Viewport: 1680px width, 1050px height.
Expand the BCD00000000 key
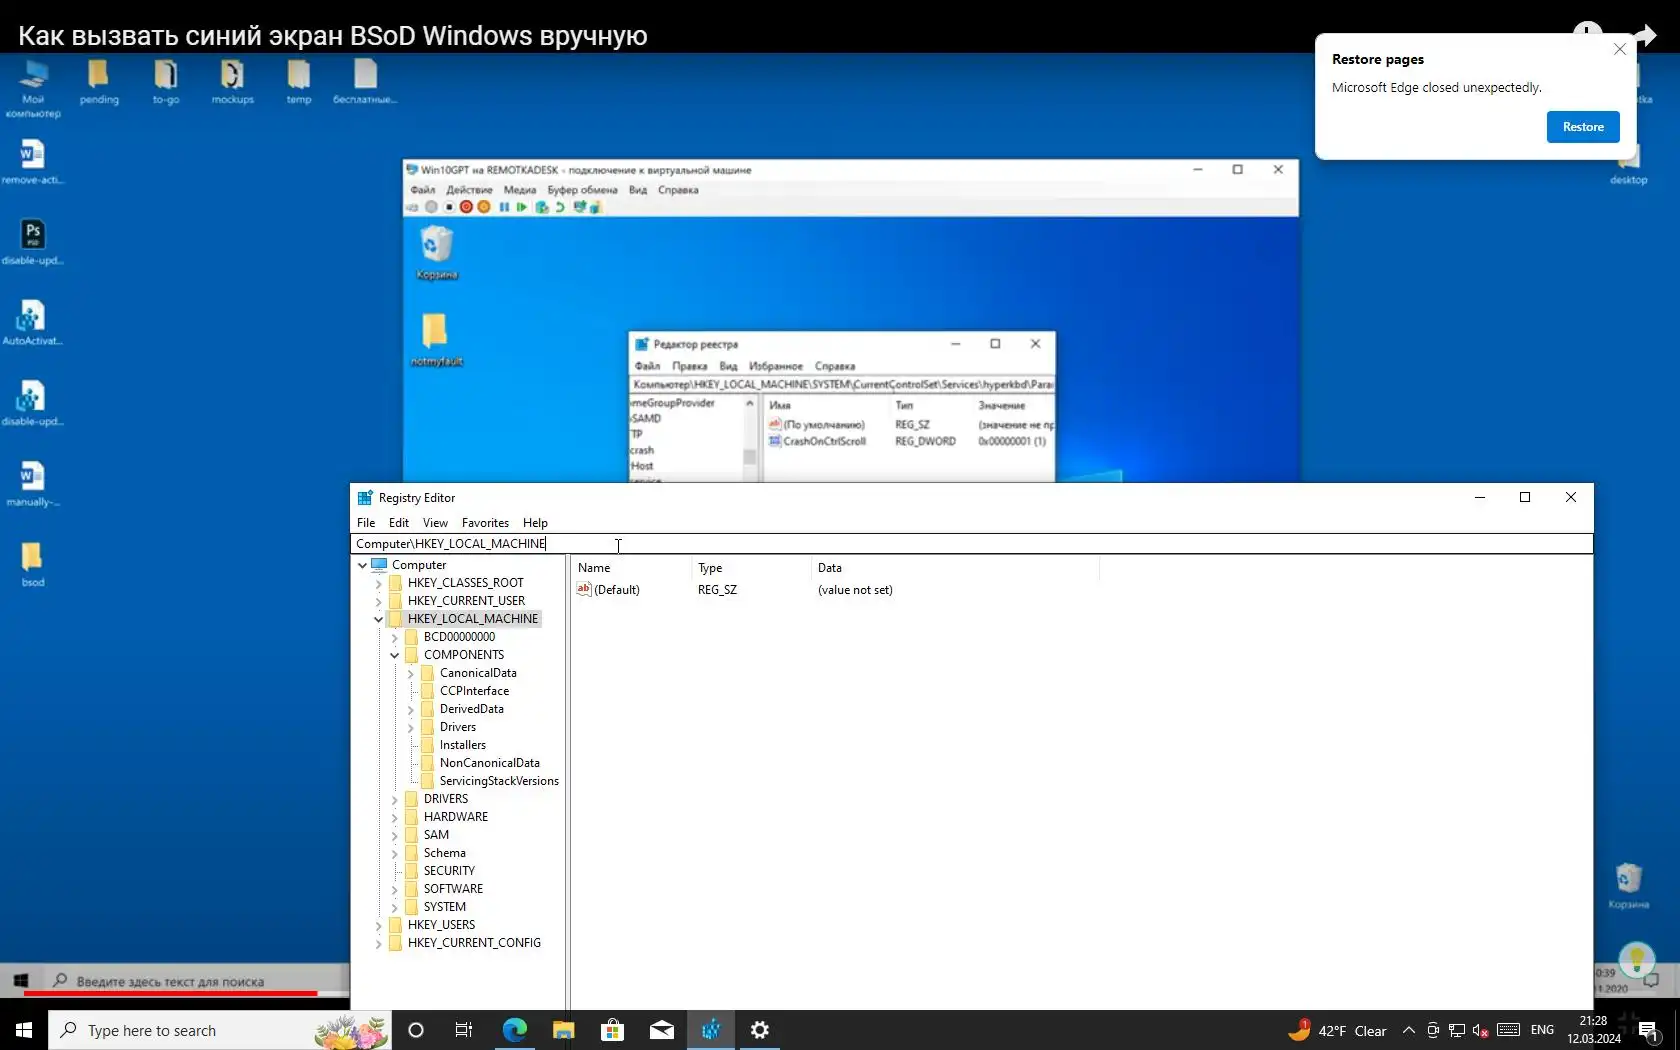394,637
